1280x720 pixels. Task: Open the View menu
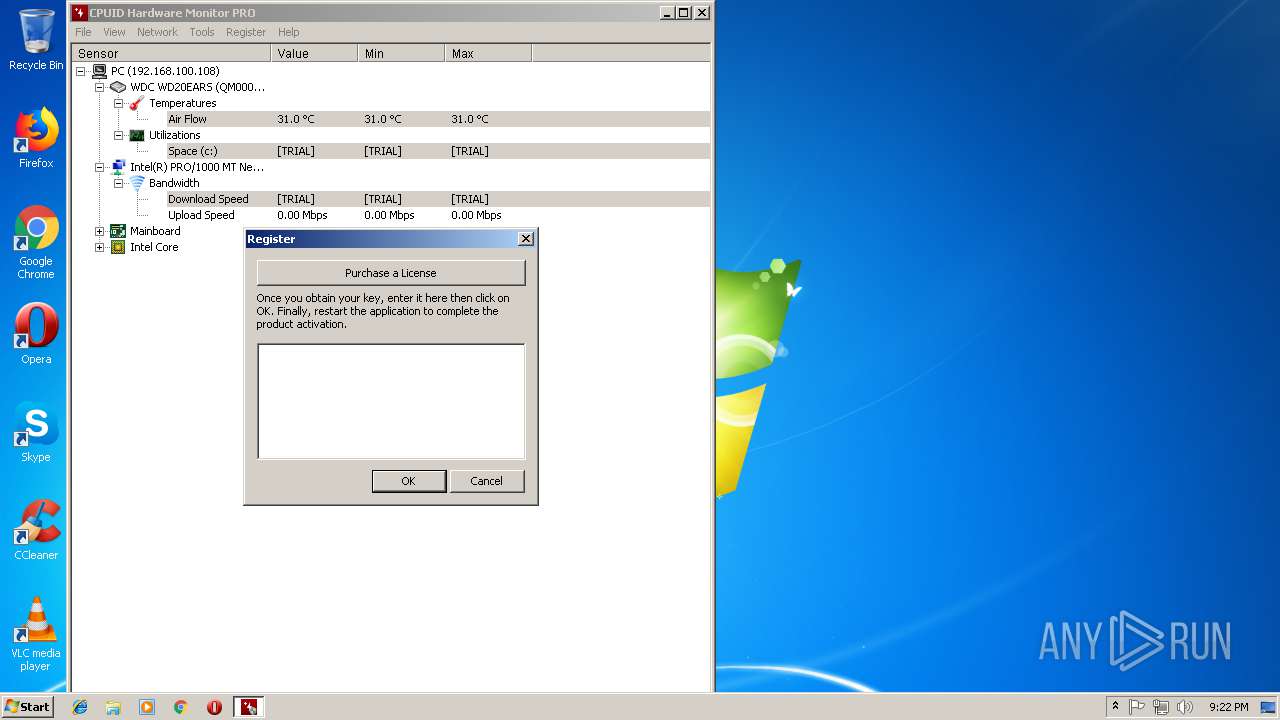[114, 32]
